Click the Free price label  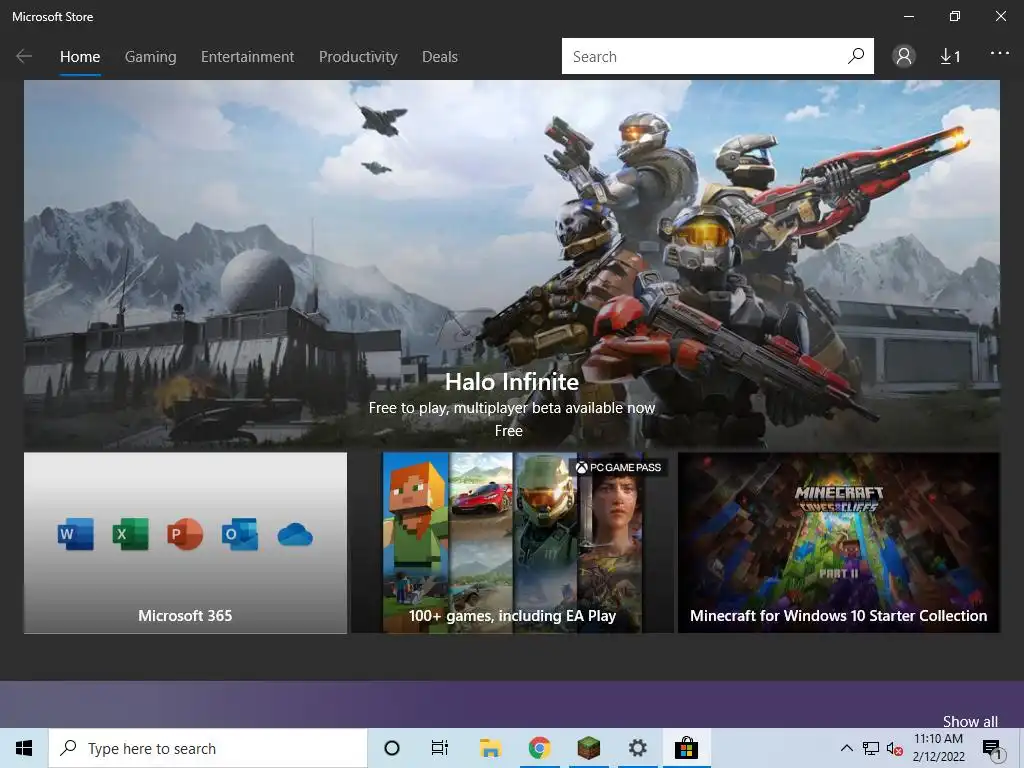click(x=508, y=431)
